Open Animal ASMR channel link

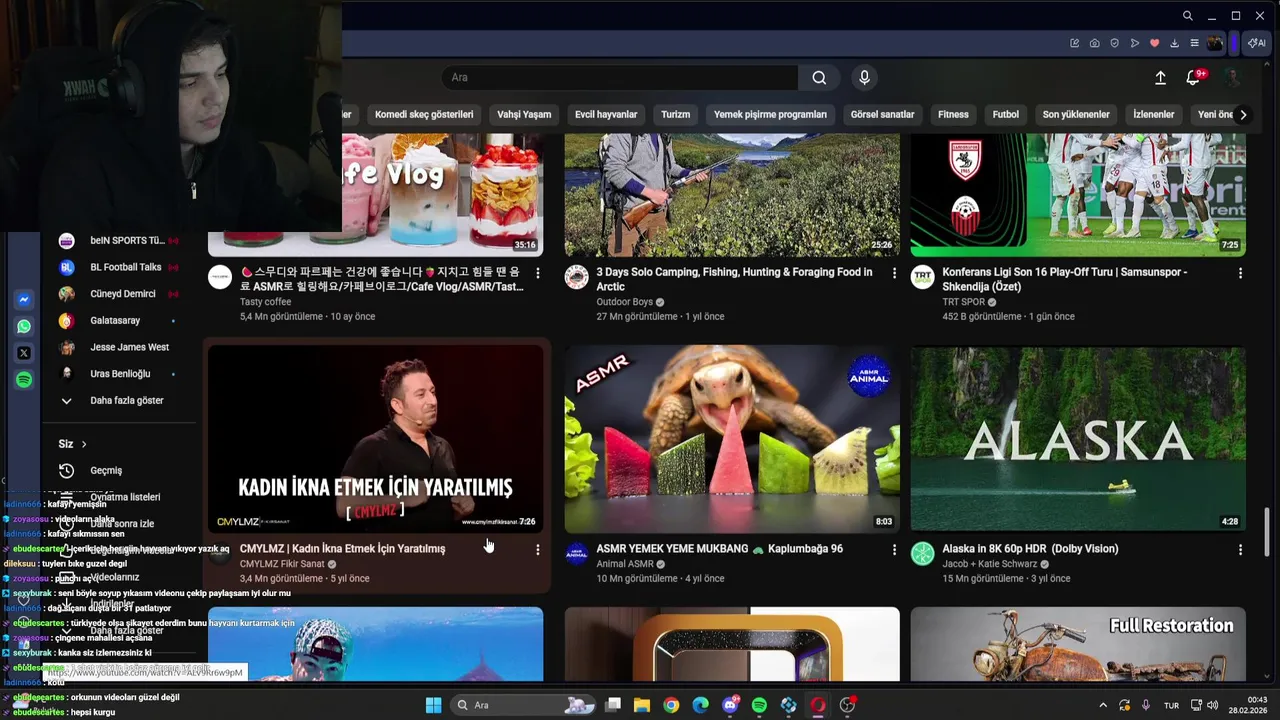(624, 563)
